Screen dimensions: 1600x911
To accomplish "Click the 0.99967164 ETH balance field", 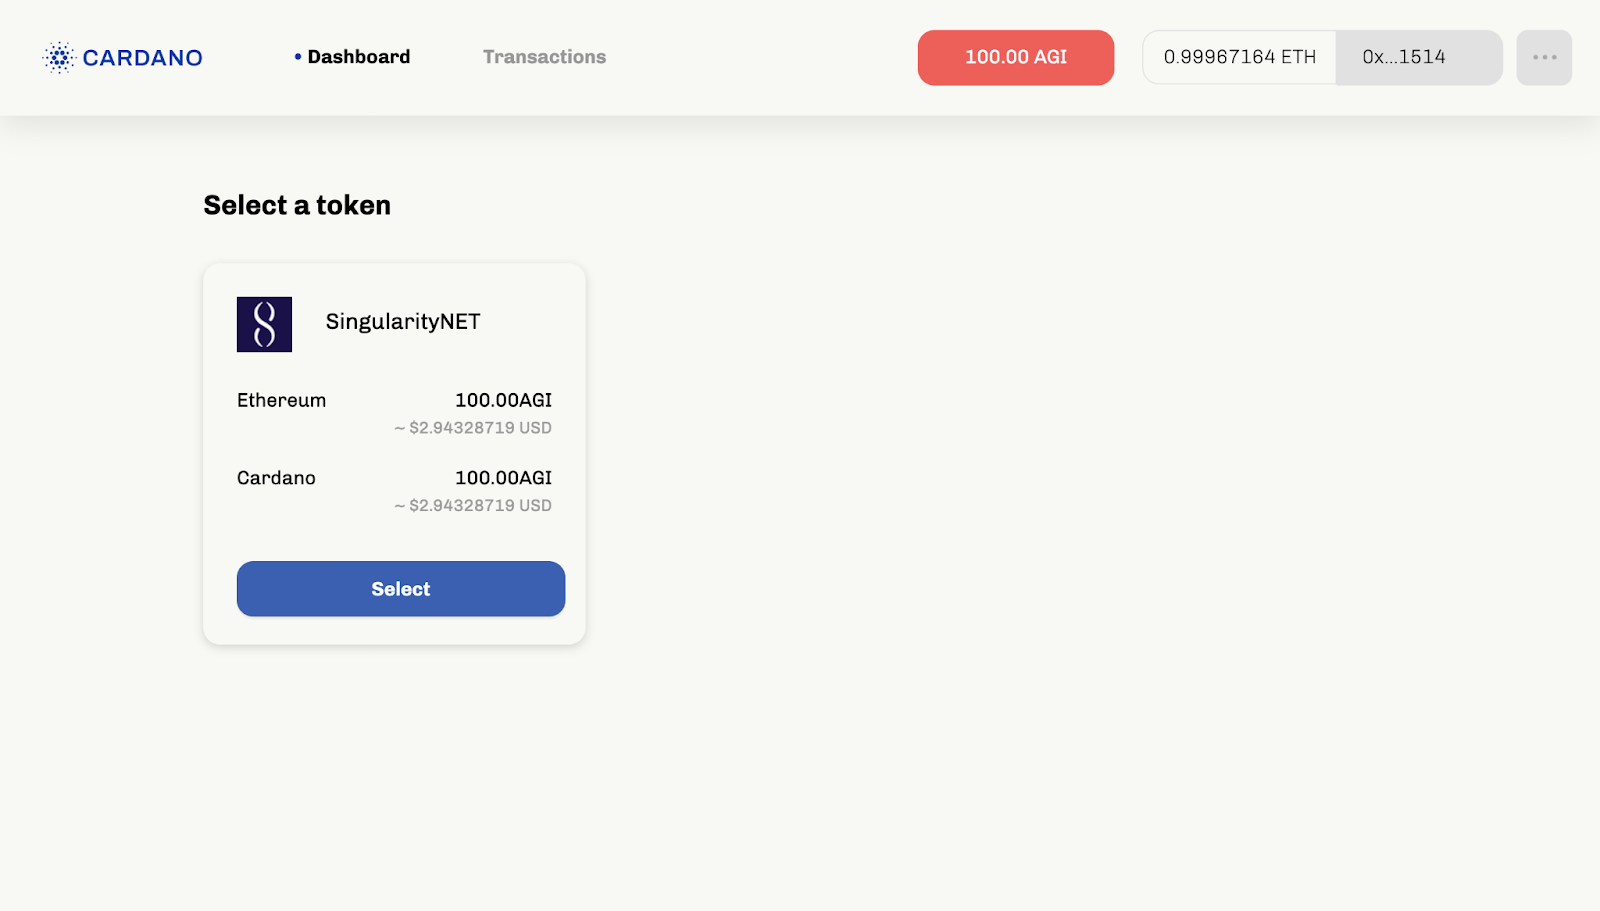I will pyautogui.click(x=1239, y=57).
